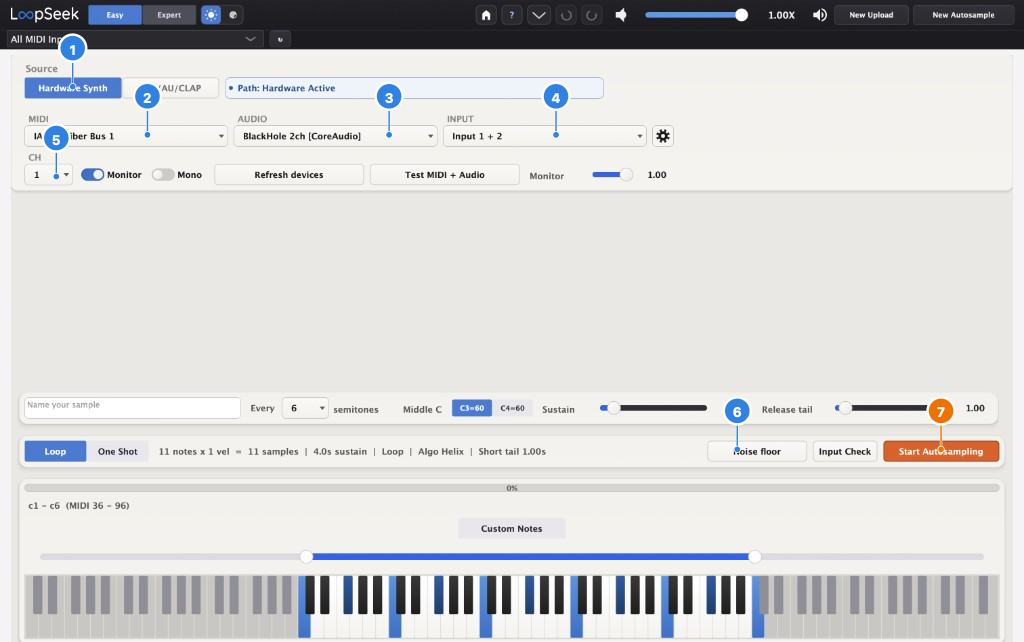The image size is (1024, 642).
Task: Click the note range slider right handle
Action: point(755,556)
